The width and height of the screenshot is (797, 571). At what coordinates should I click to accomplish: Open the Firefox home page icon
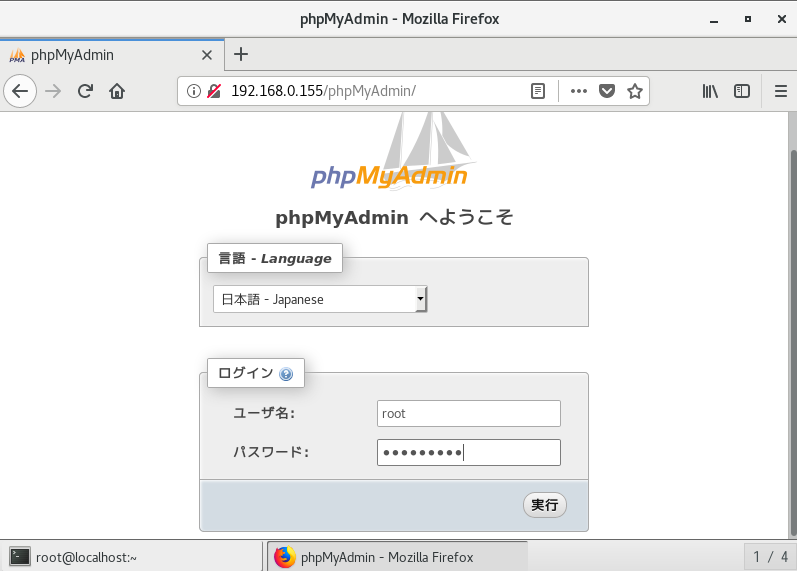[117, 91]
